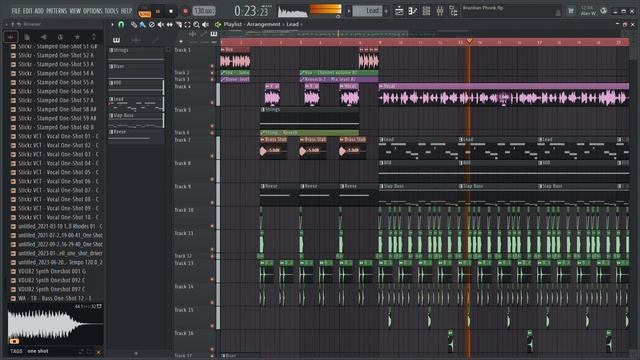This screenshot has height=360, width=640.
Task: Open the OPTIONS menu
Action: [93, 11]
